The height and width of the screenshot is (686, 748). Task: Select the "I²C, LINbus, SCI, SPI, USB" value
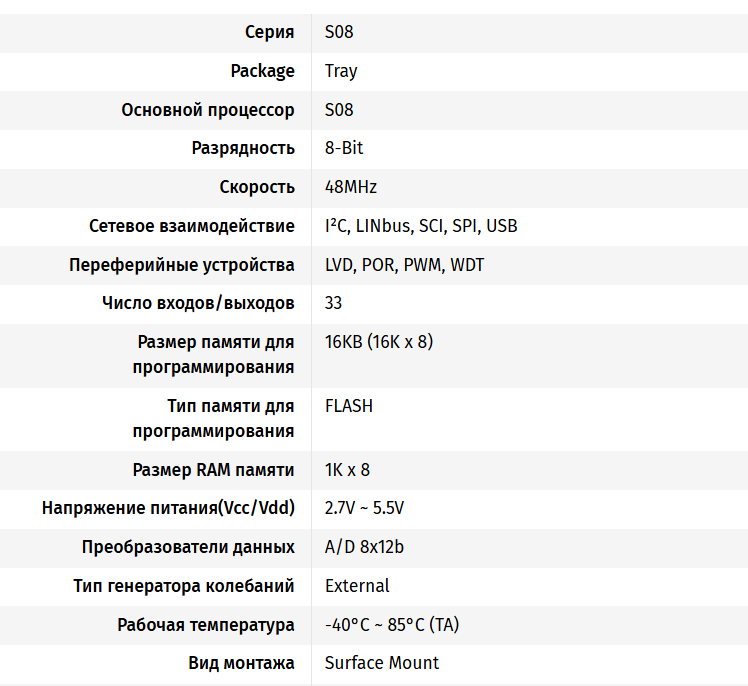click(x=421, y=226)
